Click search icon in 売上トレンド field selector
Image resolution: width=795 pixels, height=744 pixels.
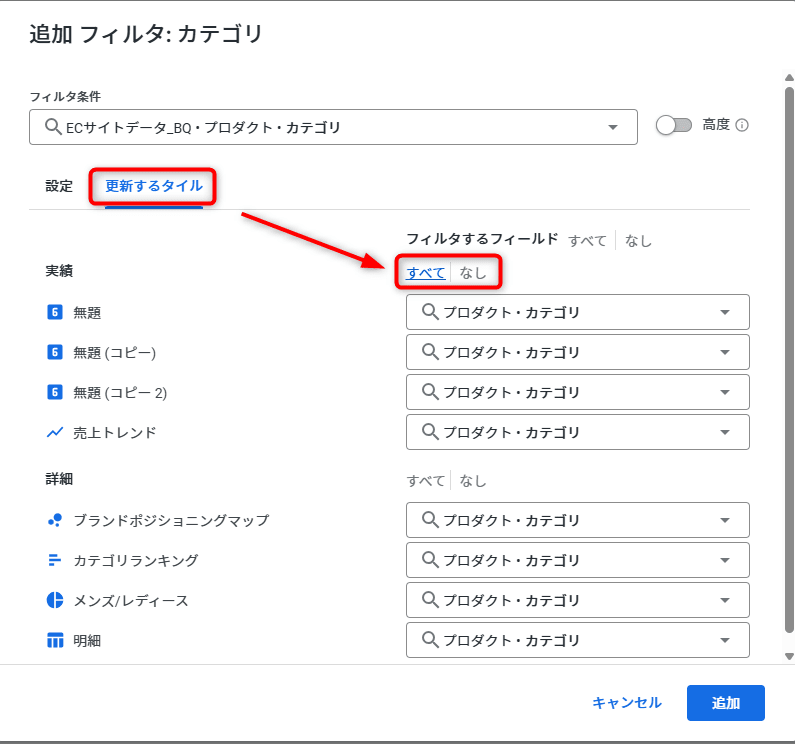tap(430, 432)
